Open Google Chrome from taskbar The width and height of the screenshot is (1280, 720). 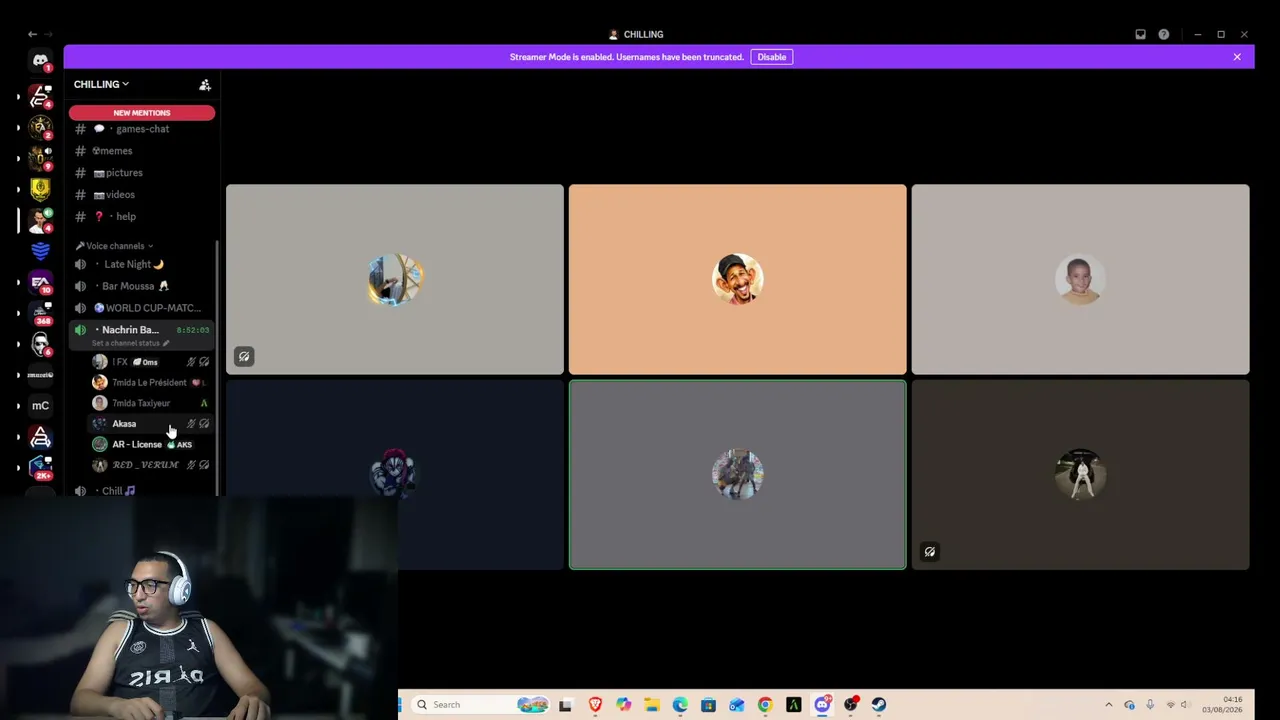coord(765,705)
